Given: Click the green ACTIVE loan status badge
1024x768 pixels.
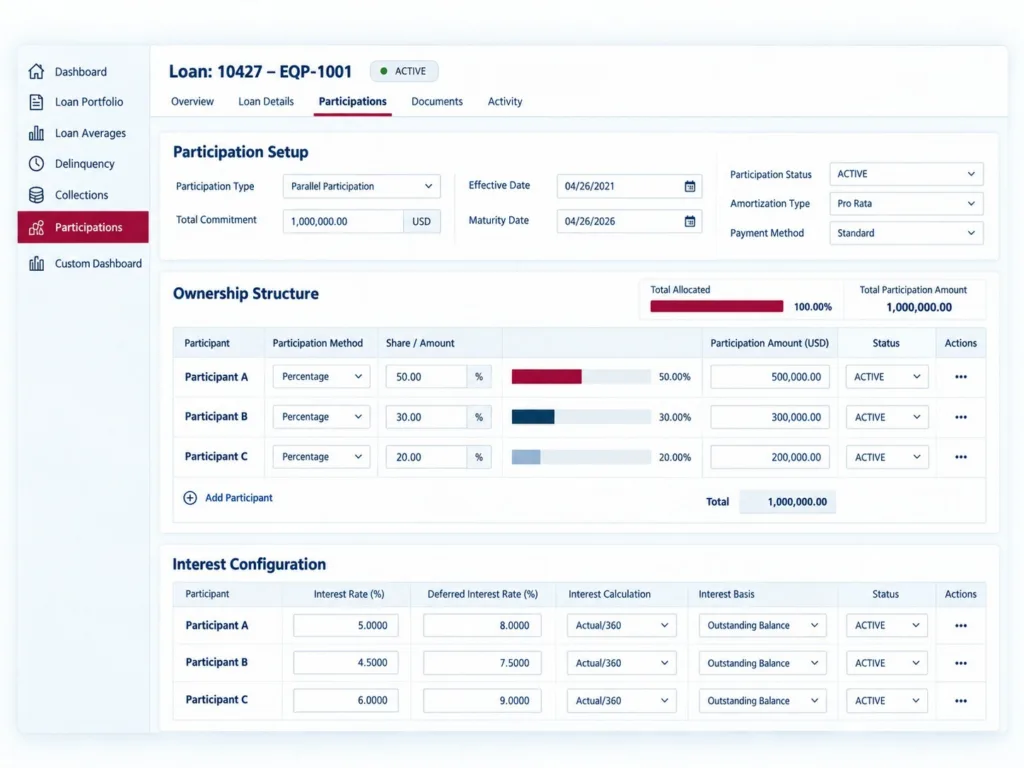Looking at the screenshot, I should pos(404,71).
